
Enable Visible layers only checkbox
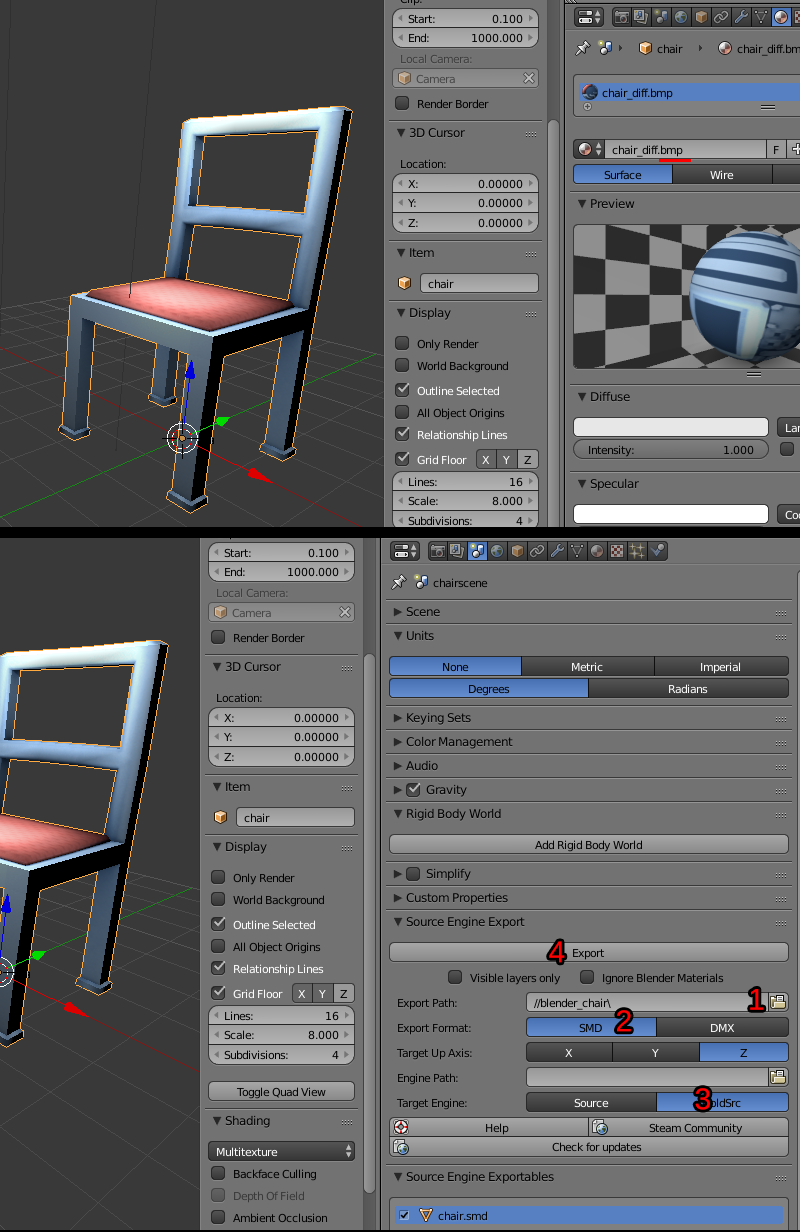tap(455, 977)
